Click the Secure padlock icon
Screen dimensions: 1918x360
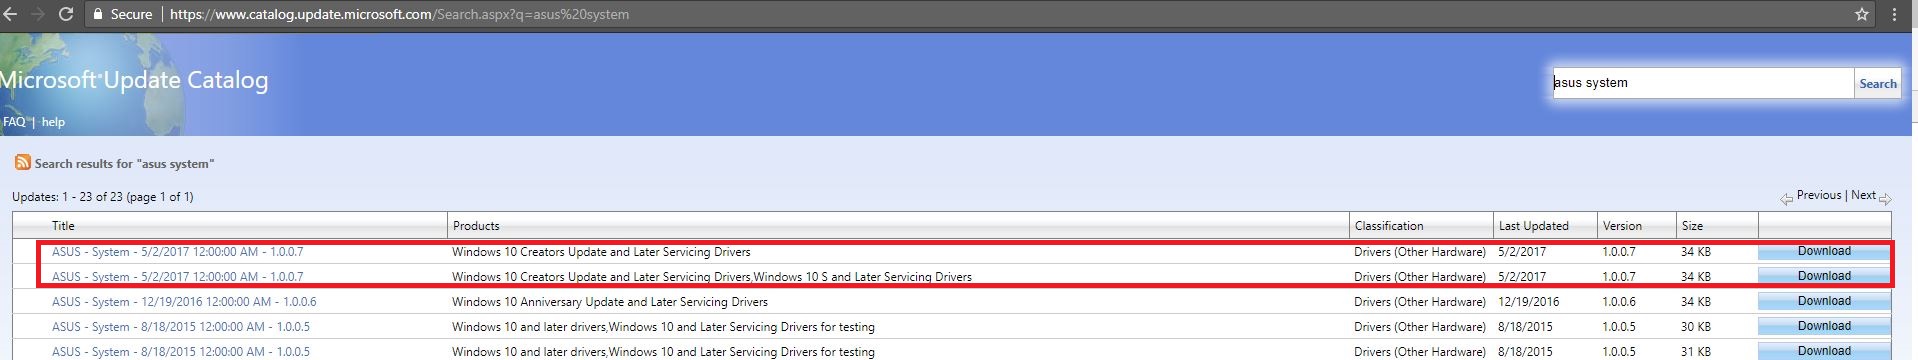click(97, 14)
